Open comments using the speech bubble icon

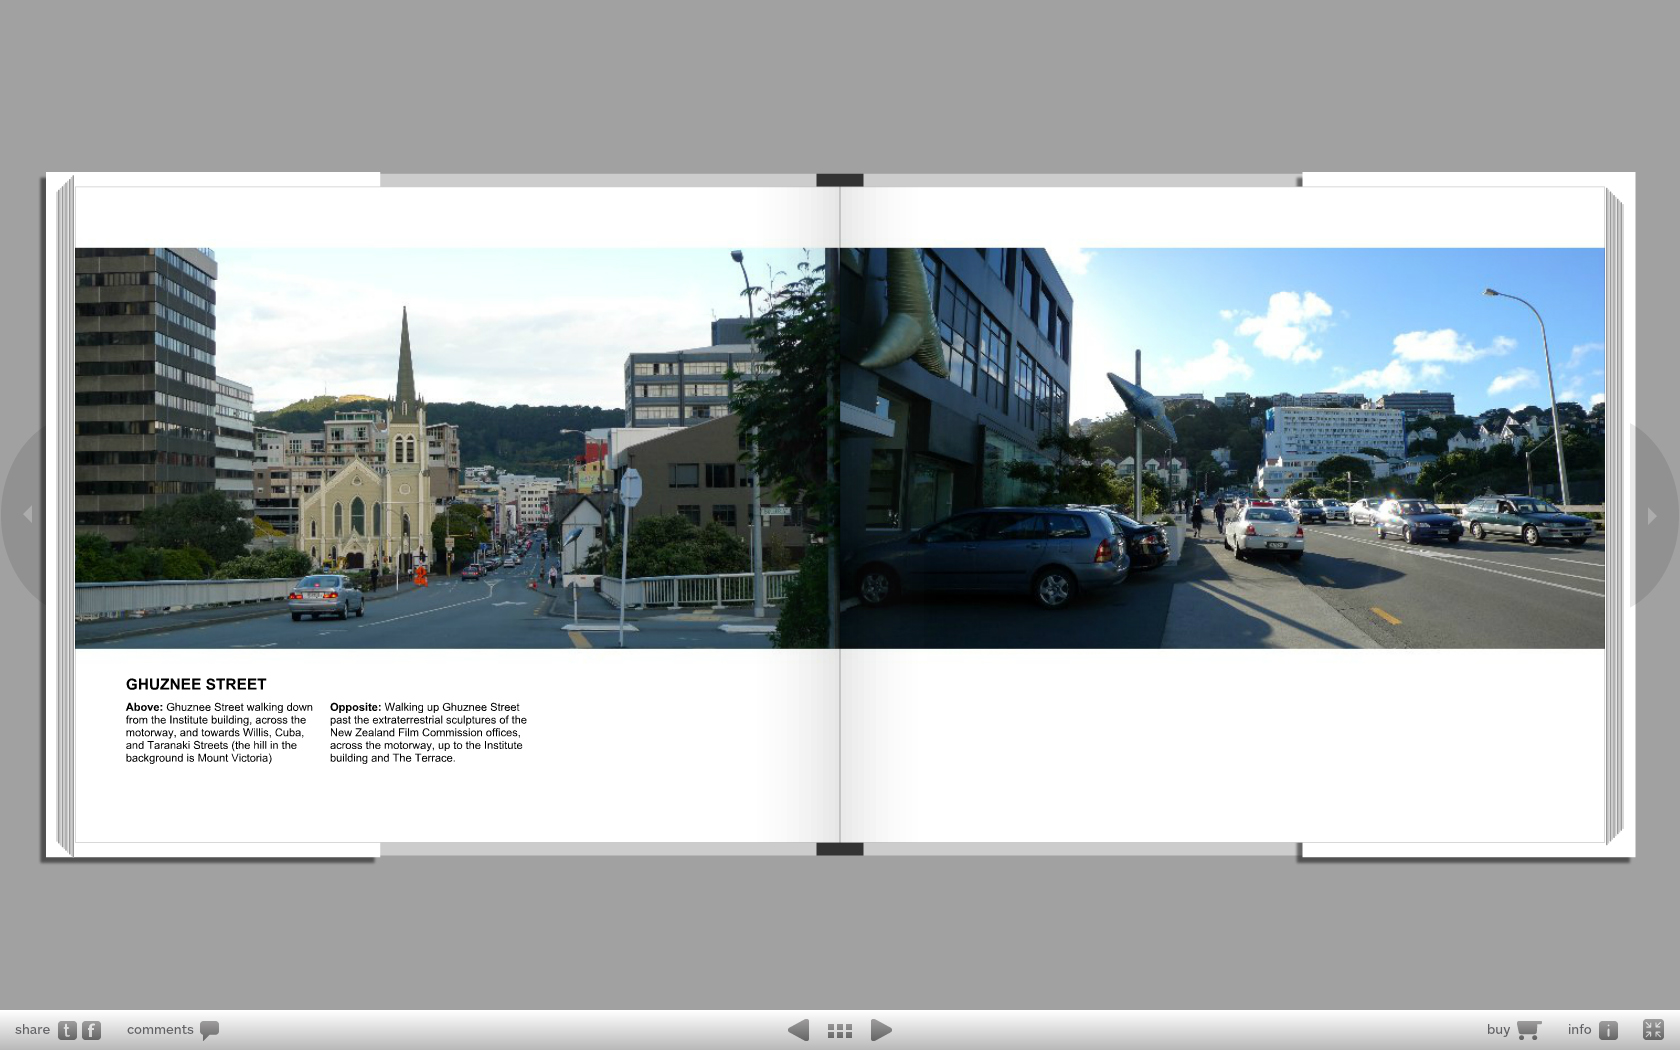(x=209, y=1030)
